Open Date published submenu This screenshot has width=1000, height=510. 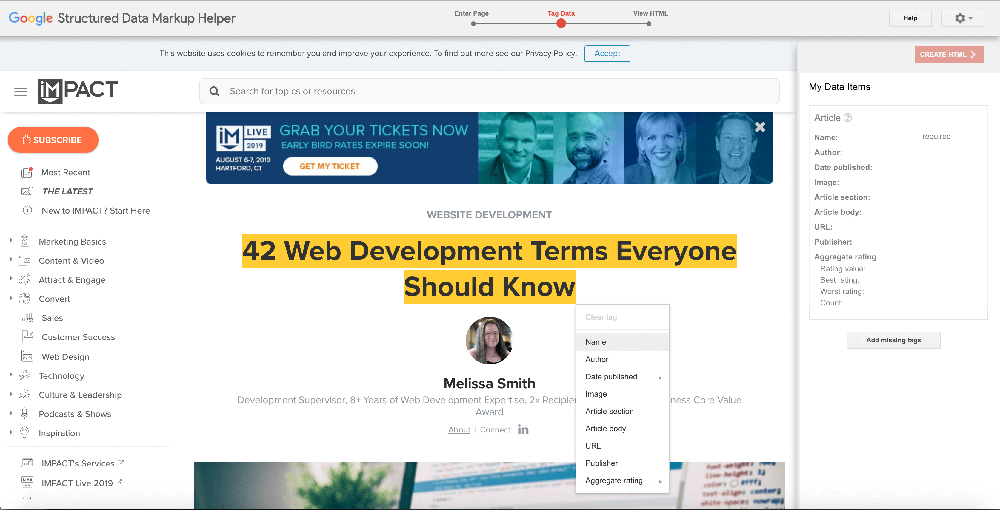(622, 377)
